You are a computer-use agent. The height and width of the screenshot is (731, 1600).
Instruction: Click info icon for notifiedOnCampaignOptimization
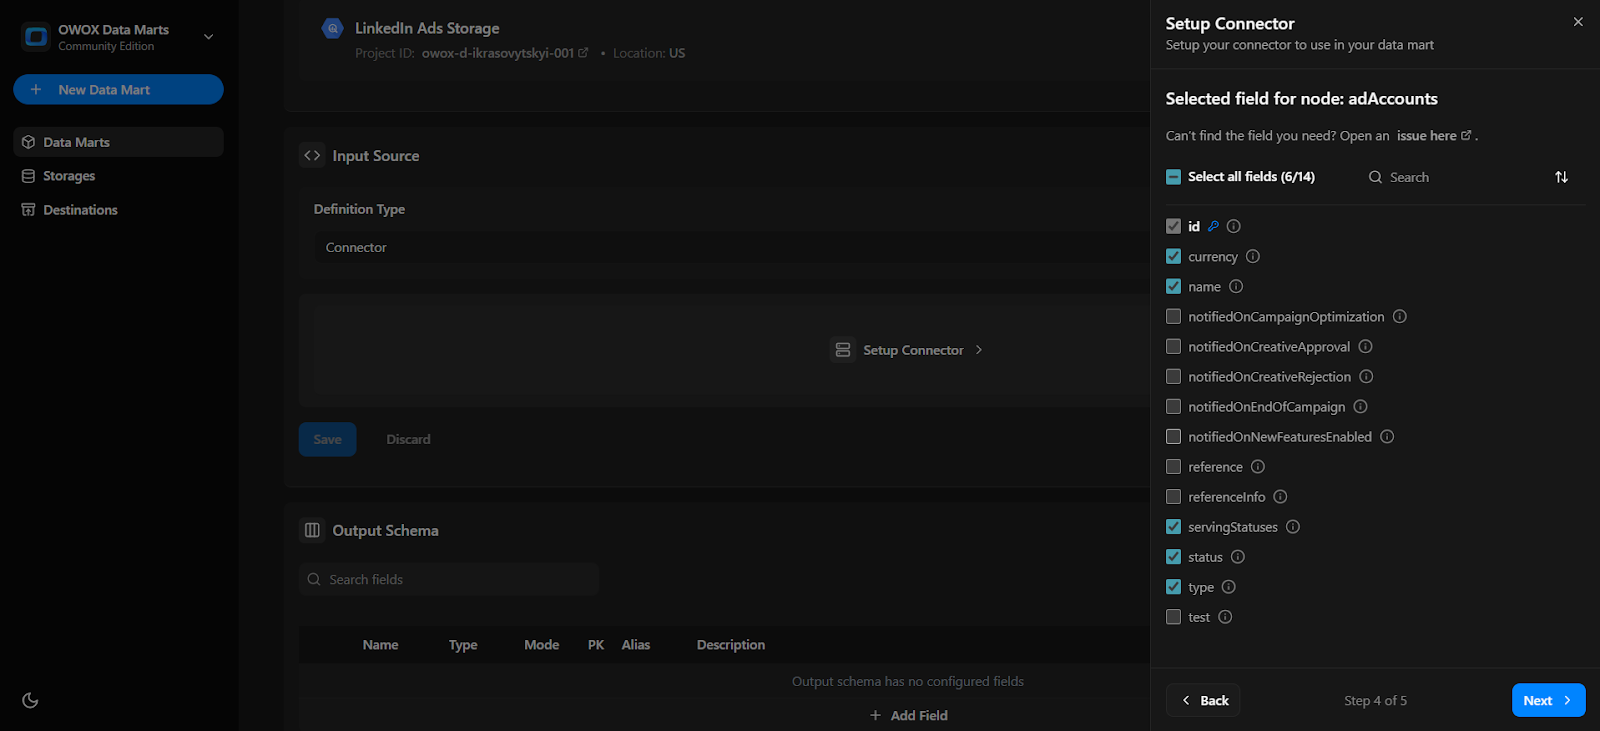click(1400, 317)
